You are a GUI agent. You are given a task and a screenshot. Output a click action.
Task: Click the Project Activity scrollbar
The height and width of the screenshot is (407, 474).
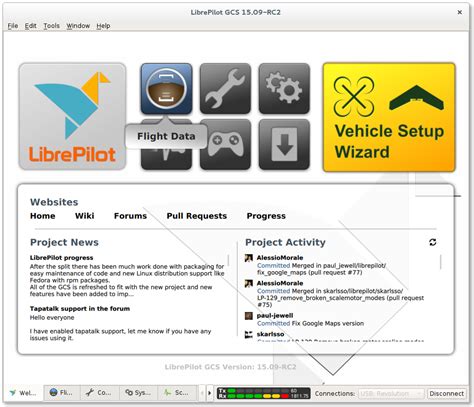click(441, 262)
